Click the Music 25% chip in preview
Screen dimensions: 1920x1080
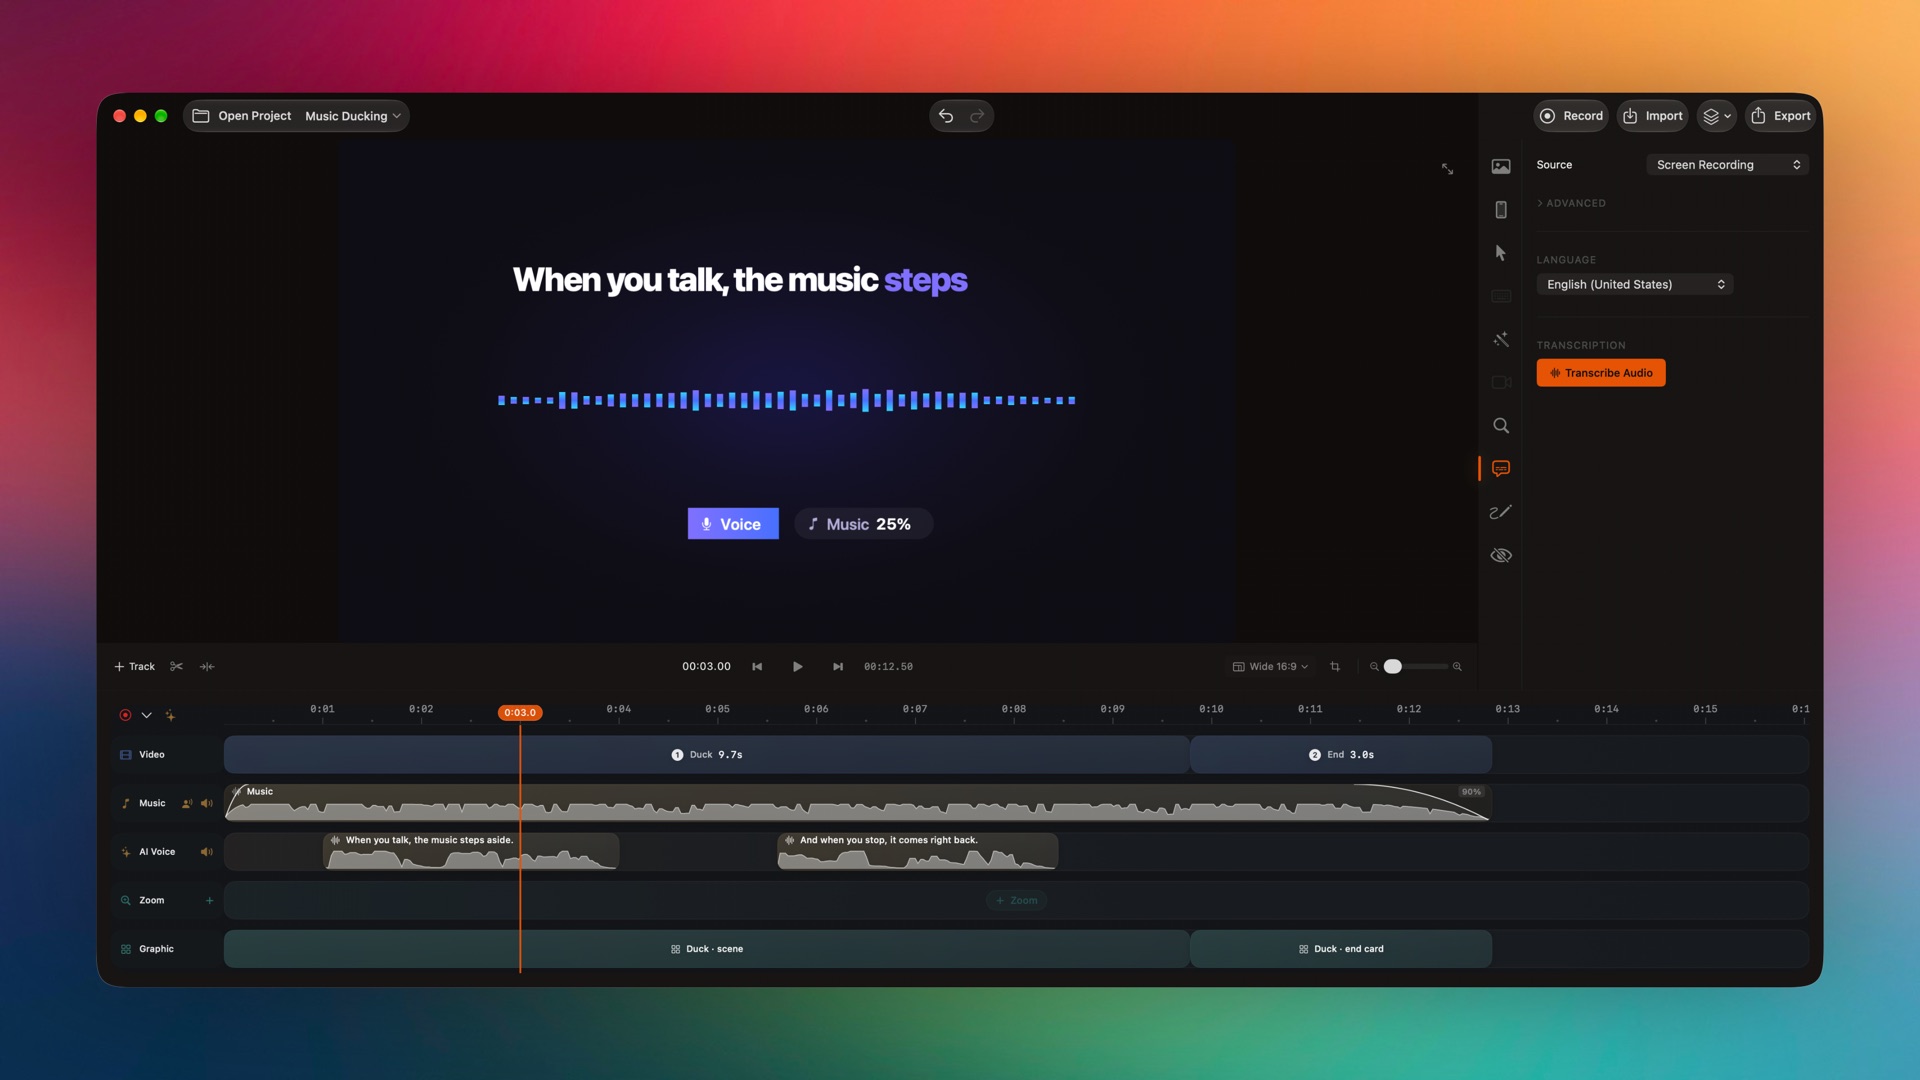(864, 524)
